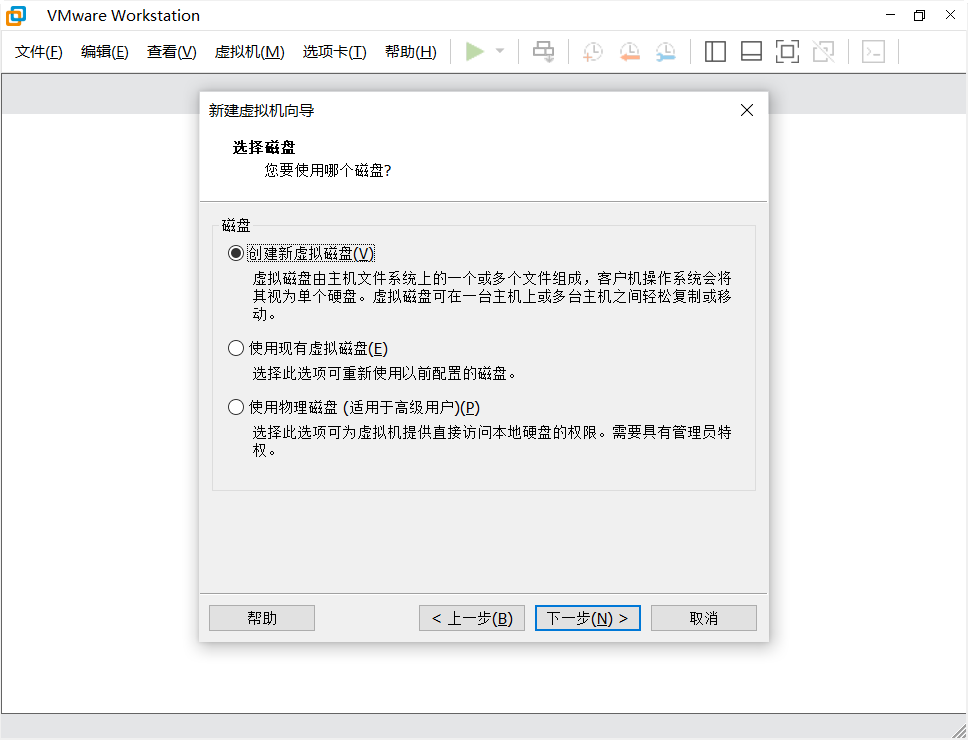Click the 磁盘 group label
Viewport: 968px width, 740px height.
[x=236, y=226]
